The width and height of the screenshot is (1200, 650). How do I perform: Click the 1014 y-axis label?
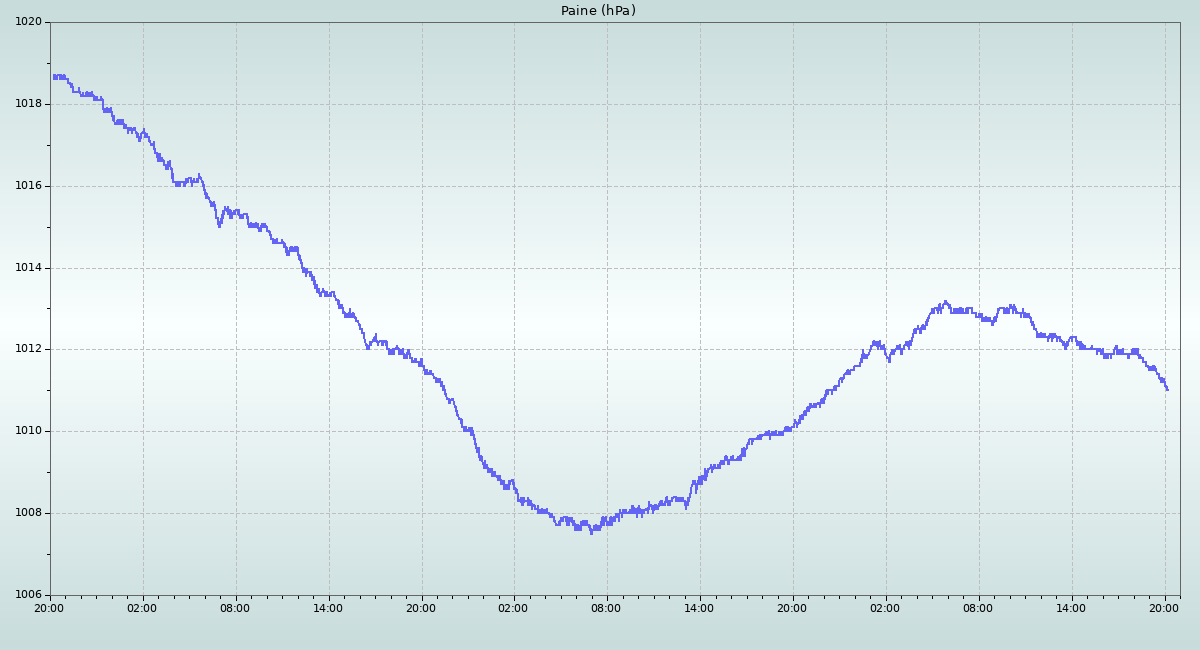click(27, 268)
